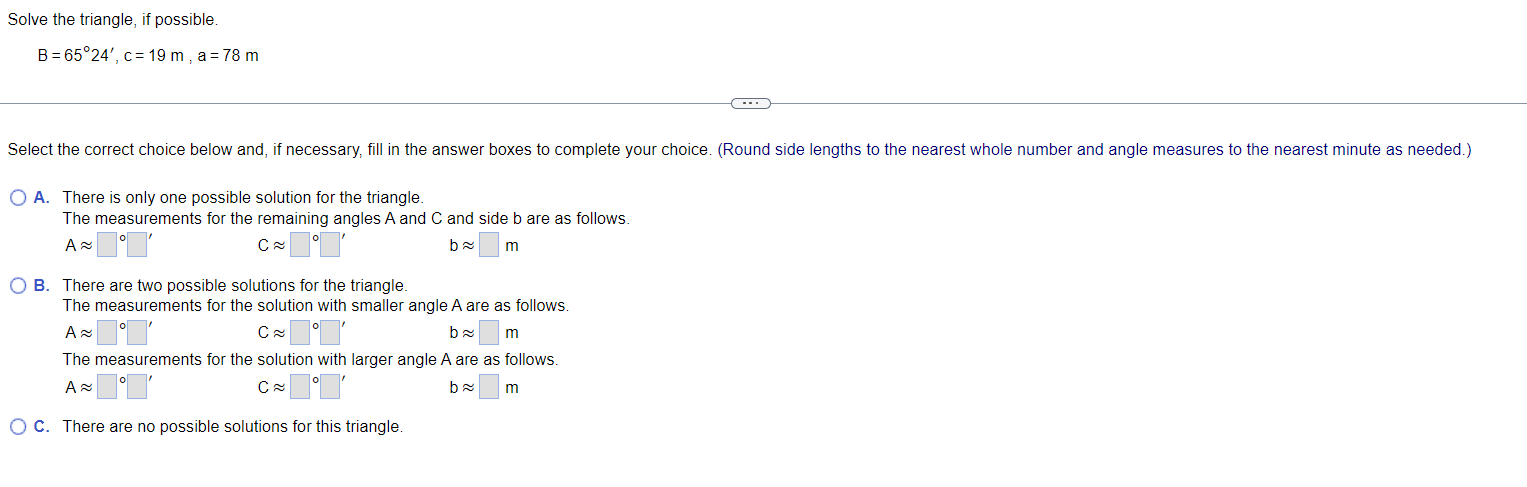Click smaller-angle C minutes box in choice B
Screen dimensions: 1527x487
coord(331,332)
